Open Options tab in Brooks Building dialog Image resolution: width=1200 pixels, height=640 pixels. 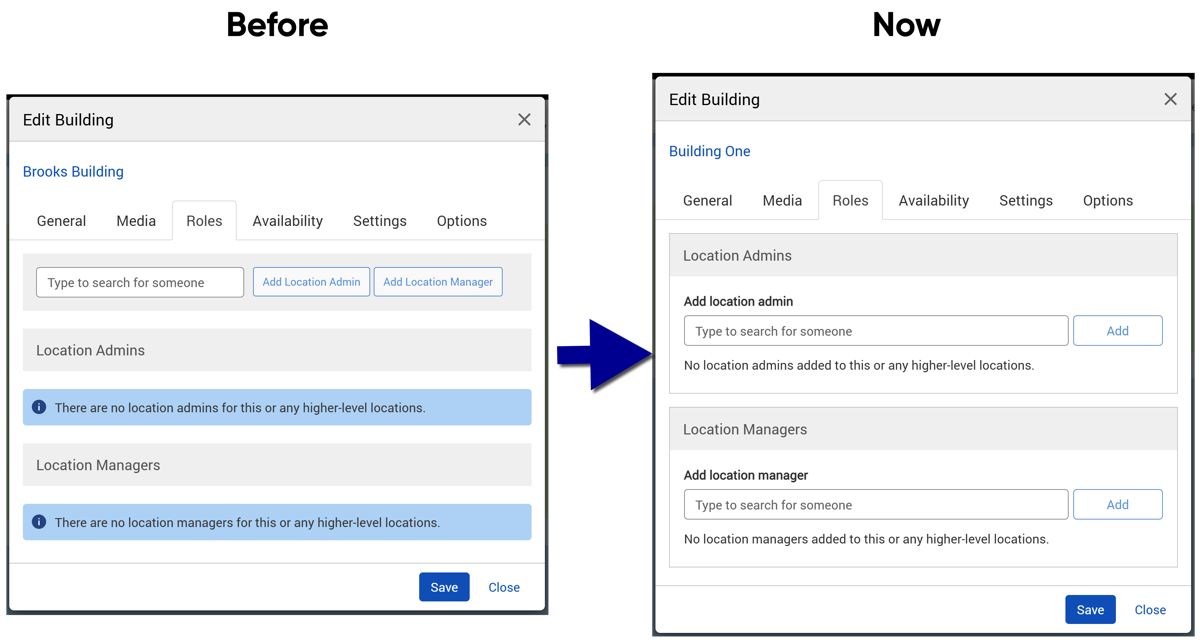(x=461, y=221)
